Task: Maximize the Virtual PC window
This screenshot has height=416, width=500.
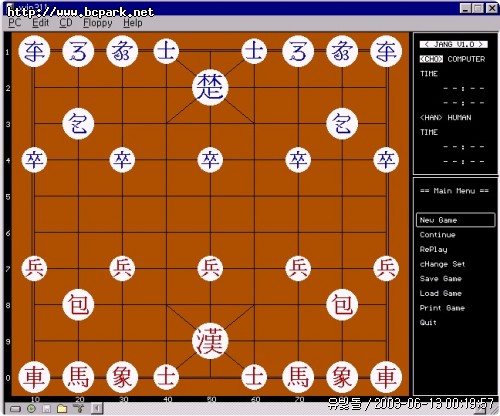Action: (478, 8)
